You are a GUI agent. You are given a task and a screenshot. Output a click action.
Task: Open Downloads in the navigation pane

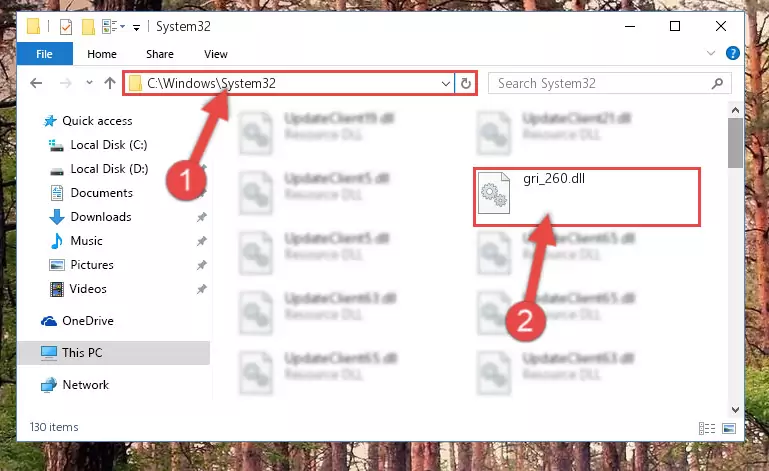click(101, 217)
